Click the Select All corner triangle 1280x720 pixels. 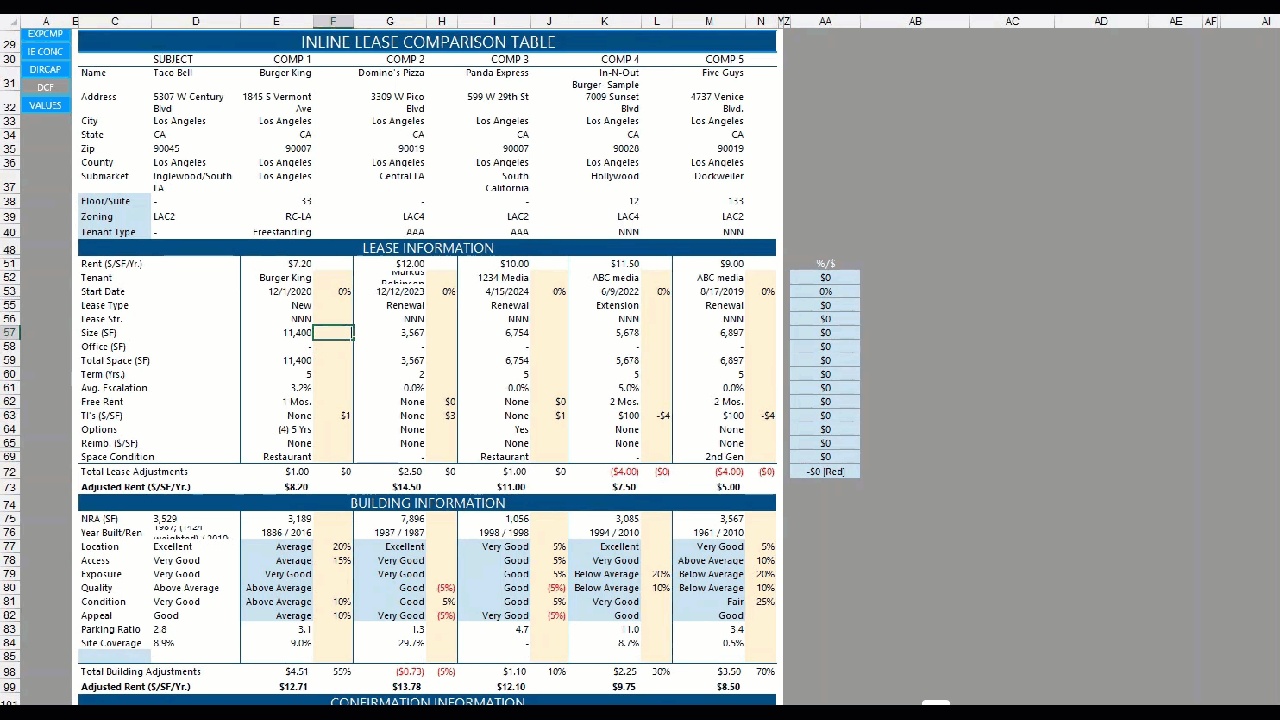(9, 21)
